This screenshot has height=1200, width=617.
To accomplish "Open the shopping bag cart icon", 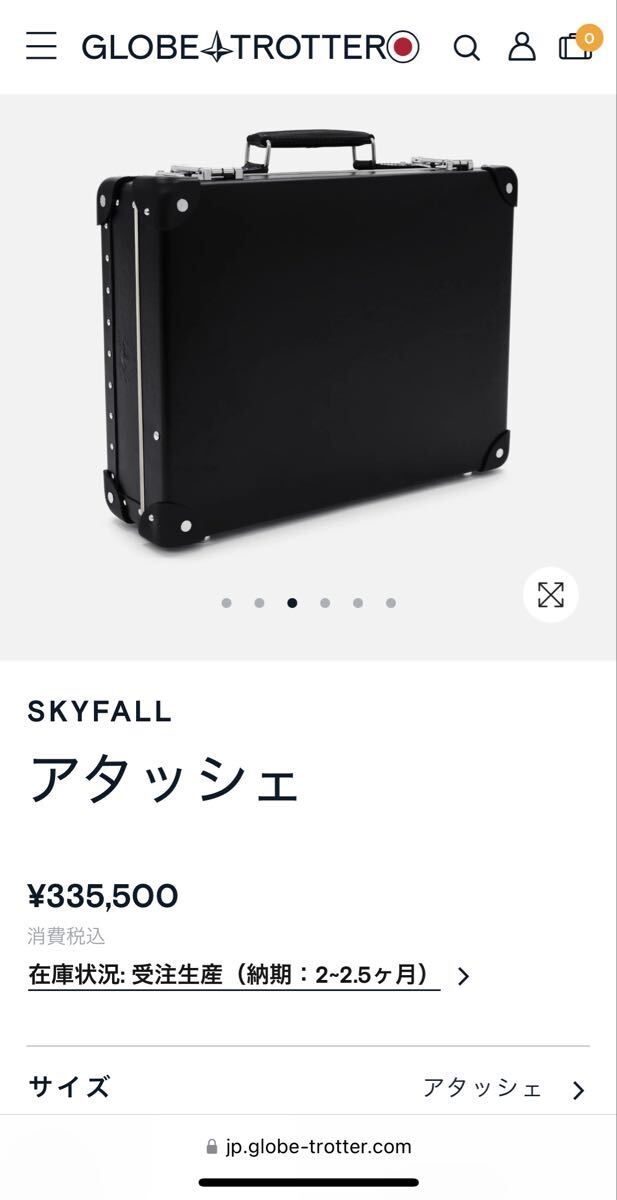I will point(575,45).
